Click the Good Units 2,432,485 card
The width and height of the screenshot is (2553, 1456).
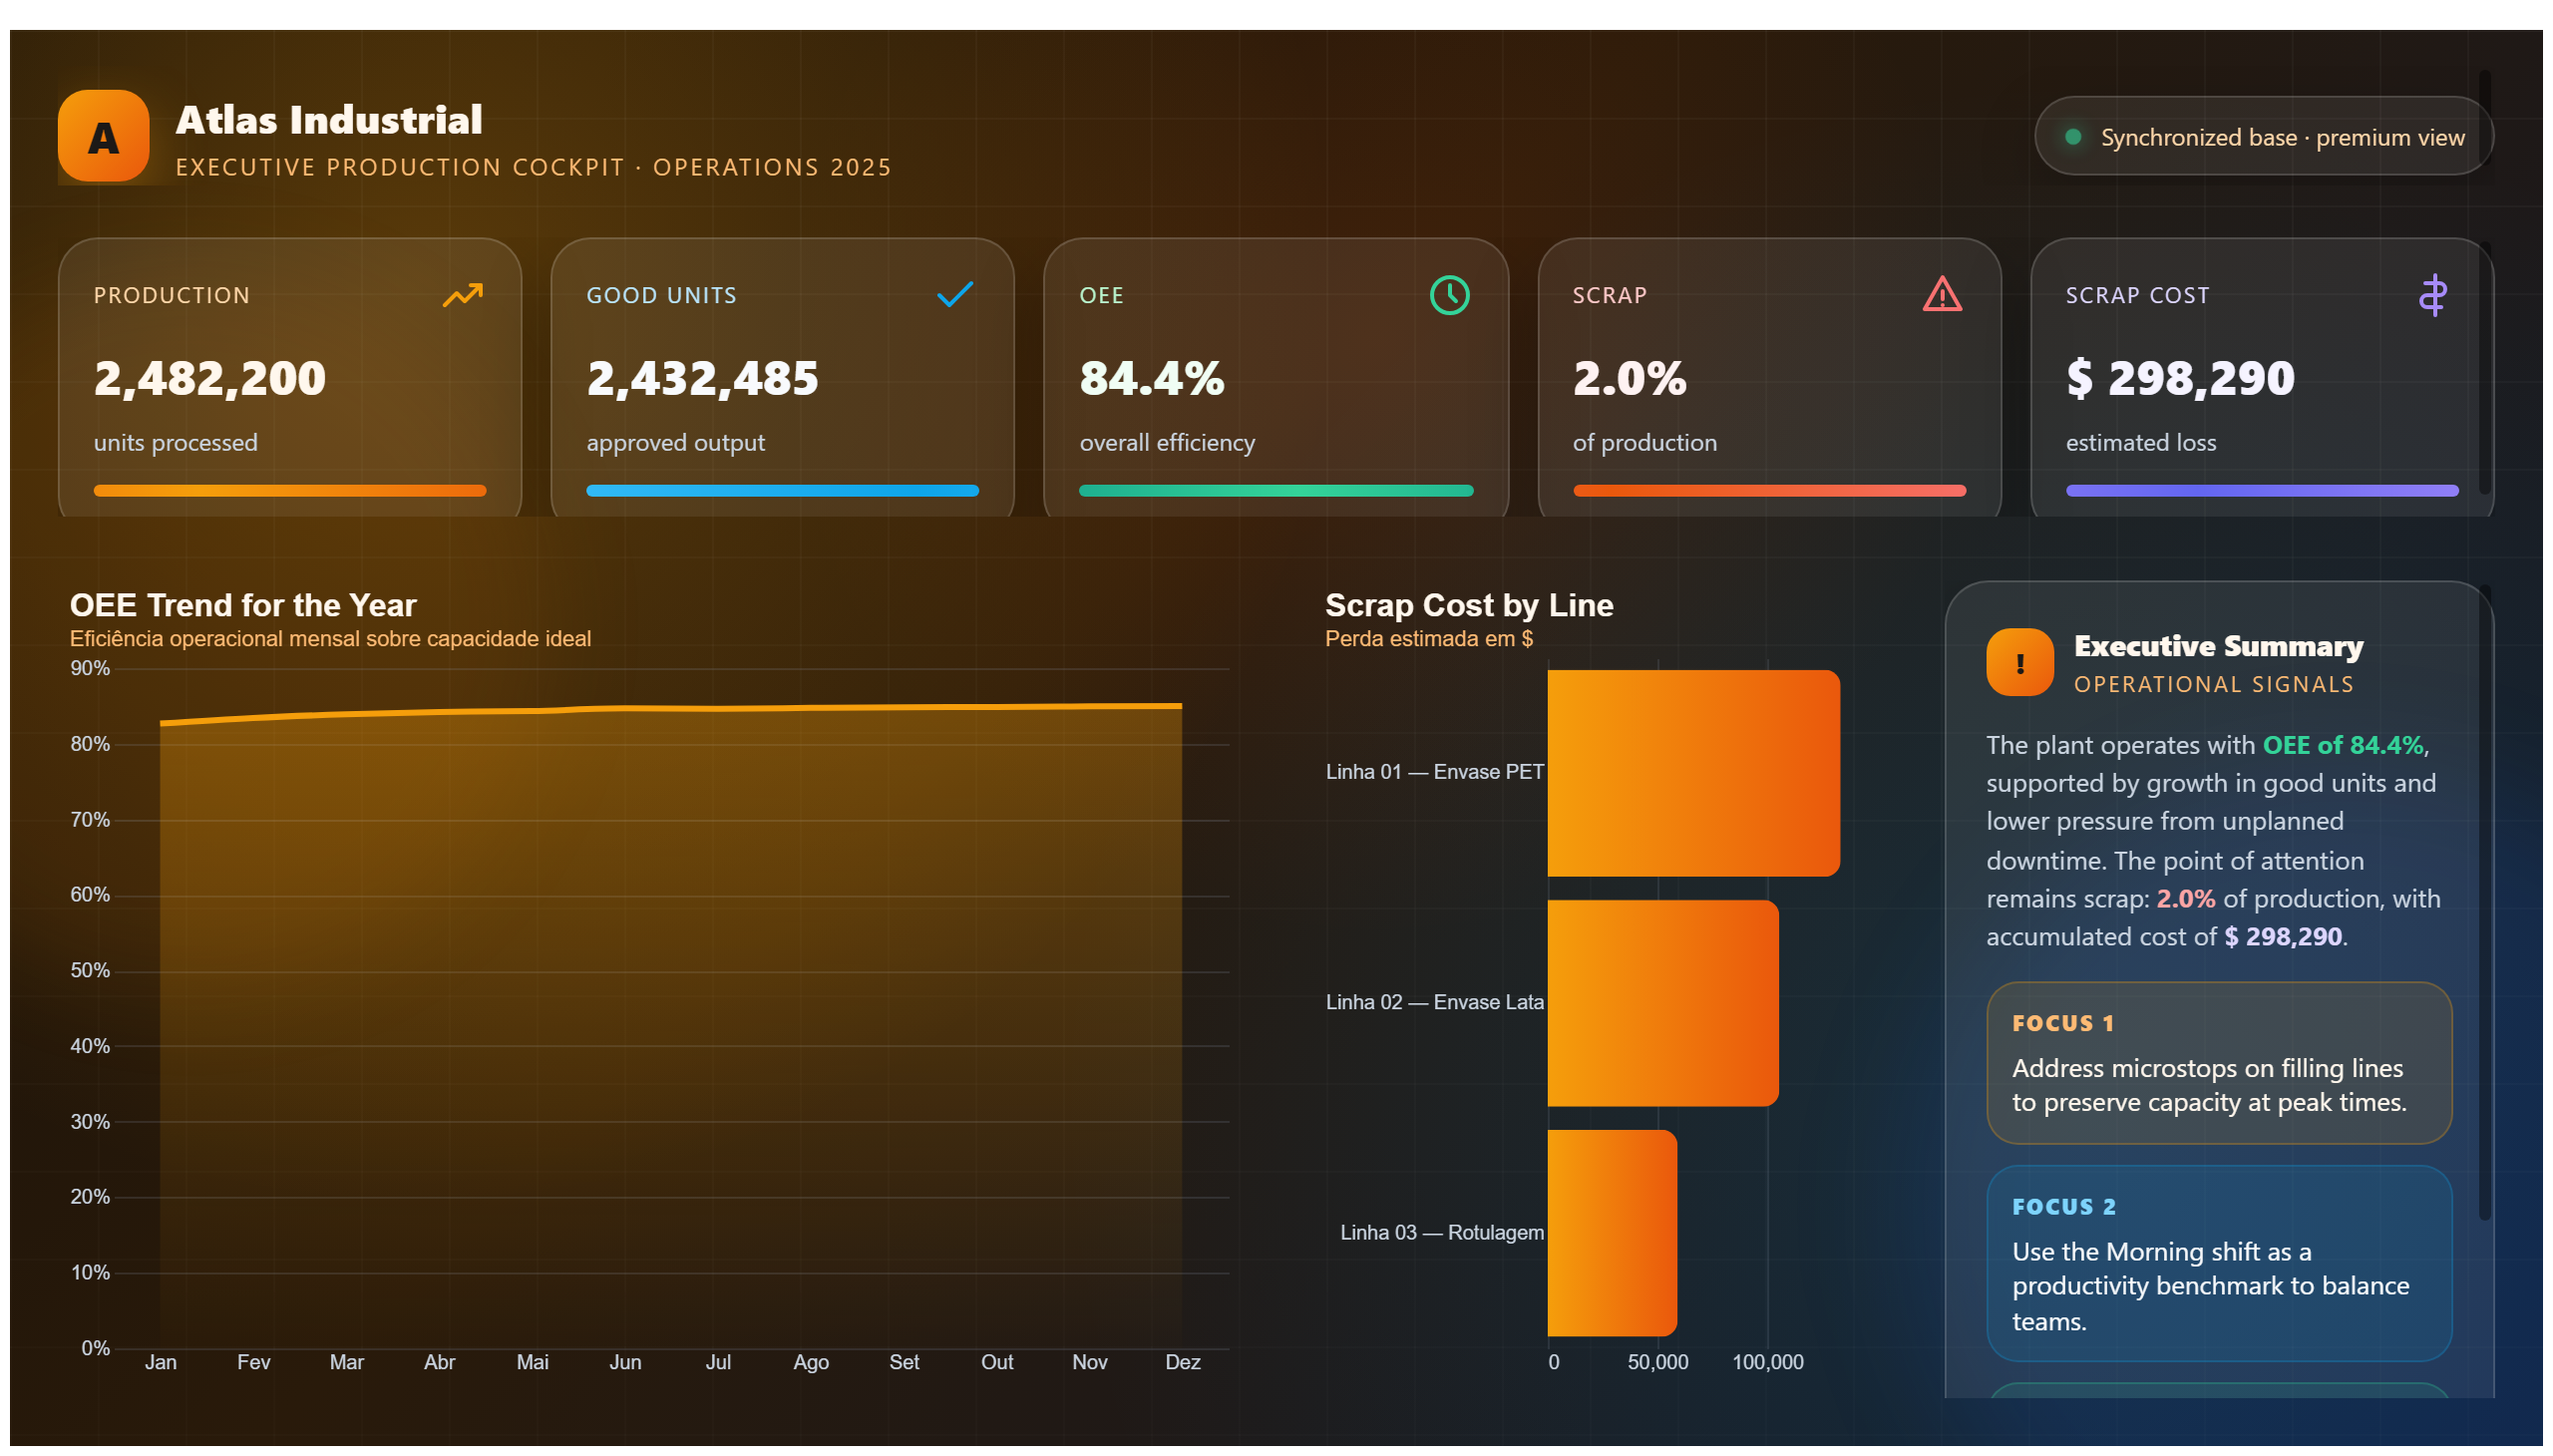[782, 378]
